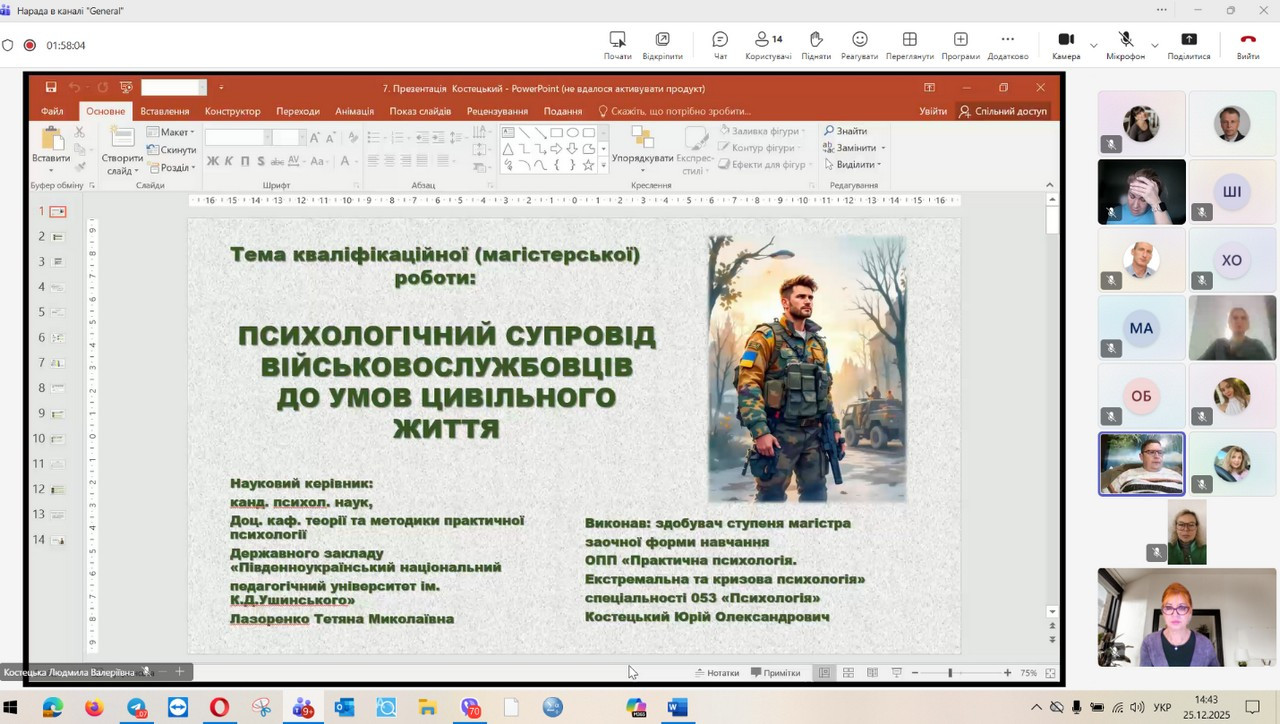The height and width of the screenshot is (724, 1280).
Task: Open the Програми apps panel
Action: (x=960, y=44)
